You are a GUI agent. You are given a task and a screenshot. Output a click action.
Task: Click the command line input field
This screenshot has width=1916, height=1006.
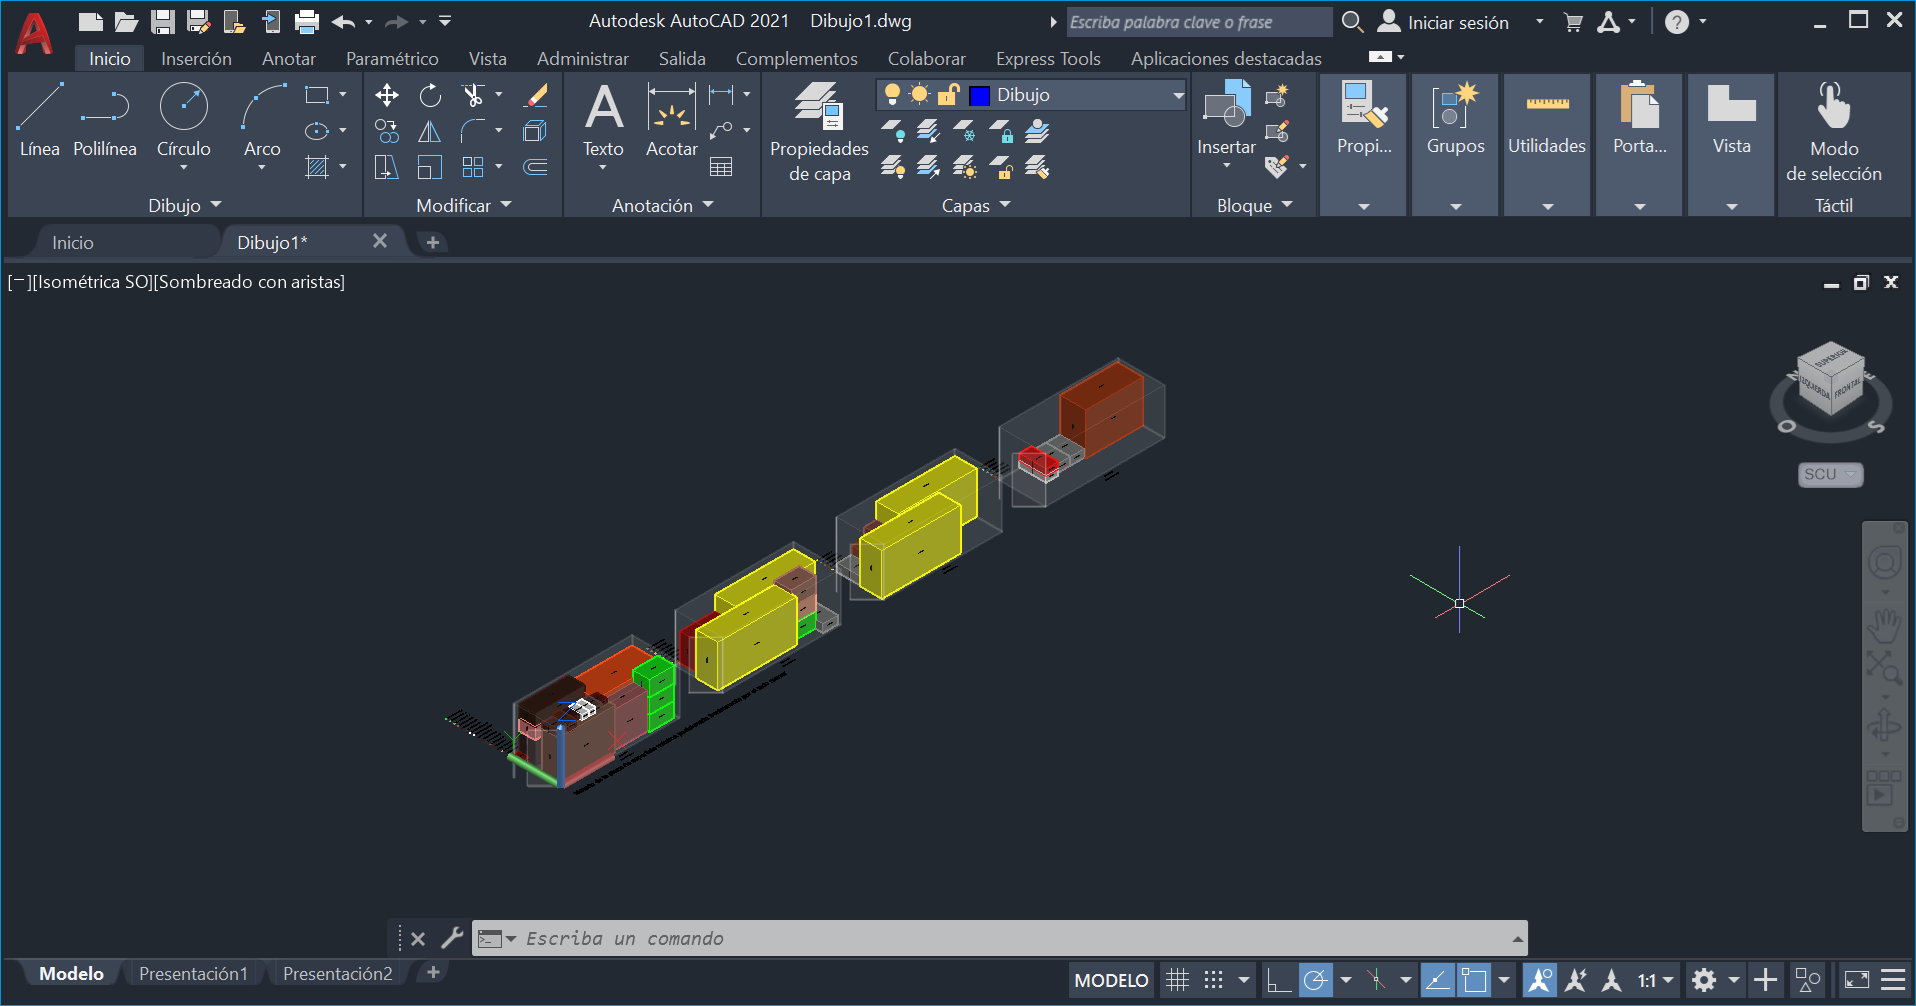pos(1000,938)
